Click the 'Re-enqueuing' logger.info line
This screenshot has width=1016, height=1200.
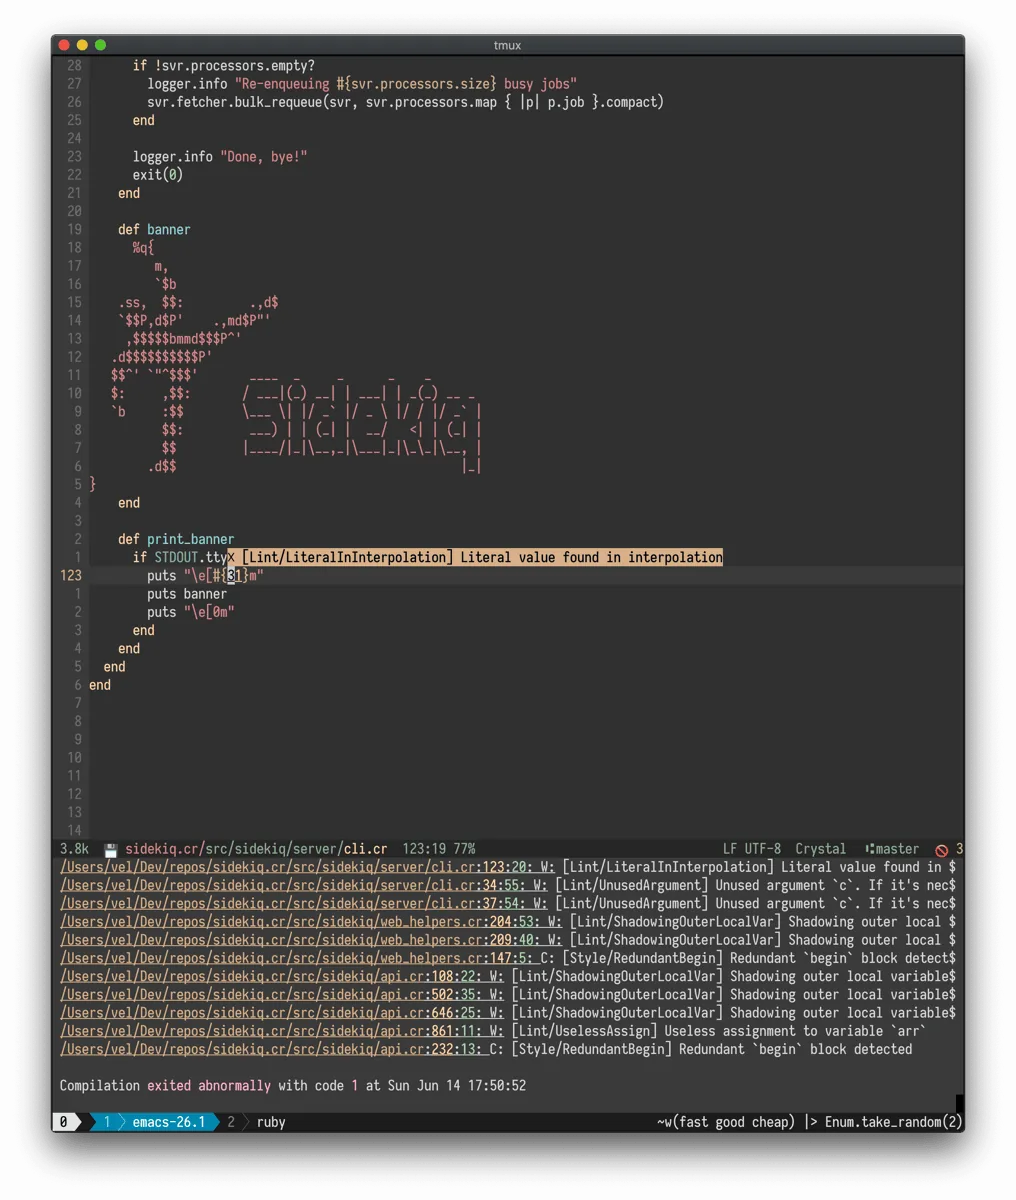pyautogui.click(x=362, y=84)
